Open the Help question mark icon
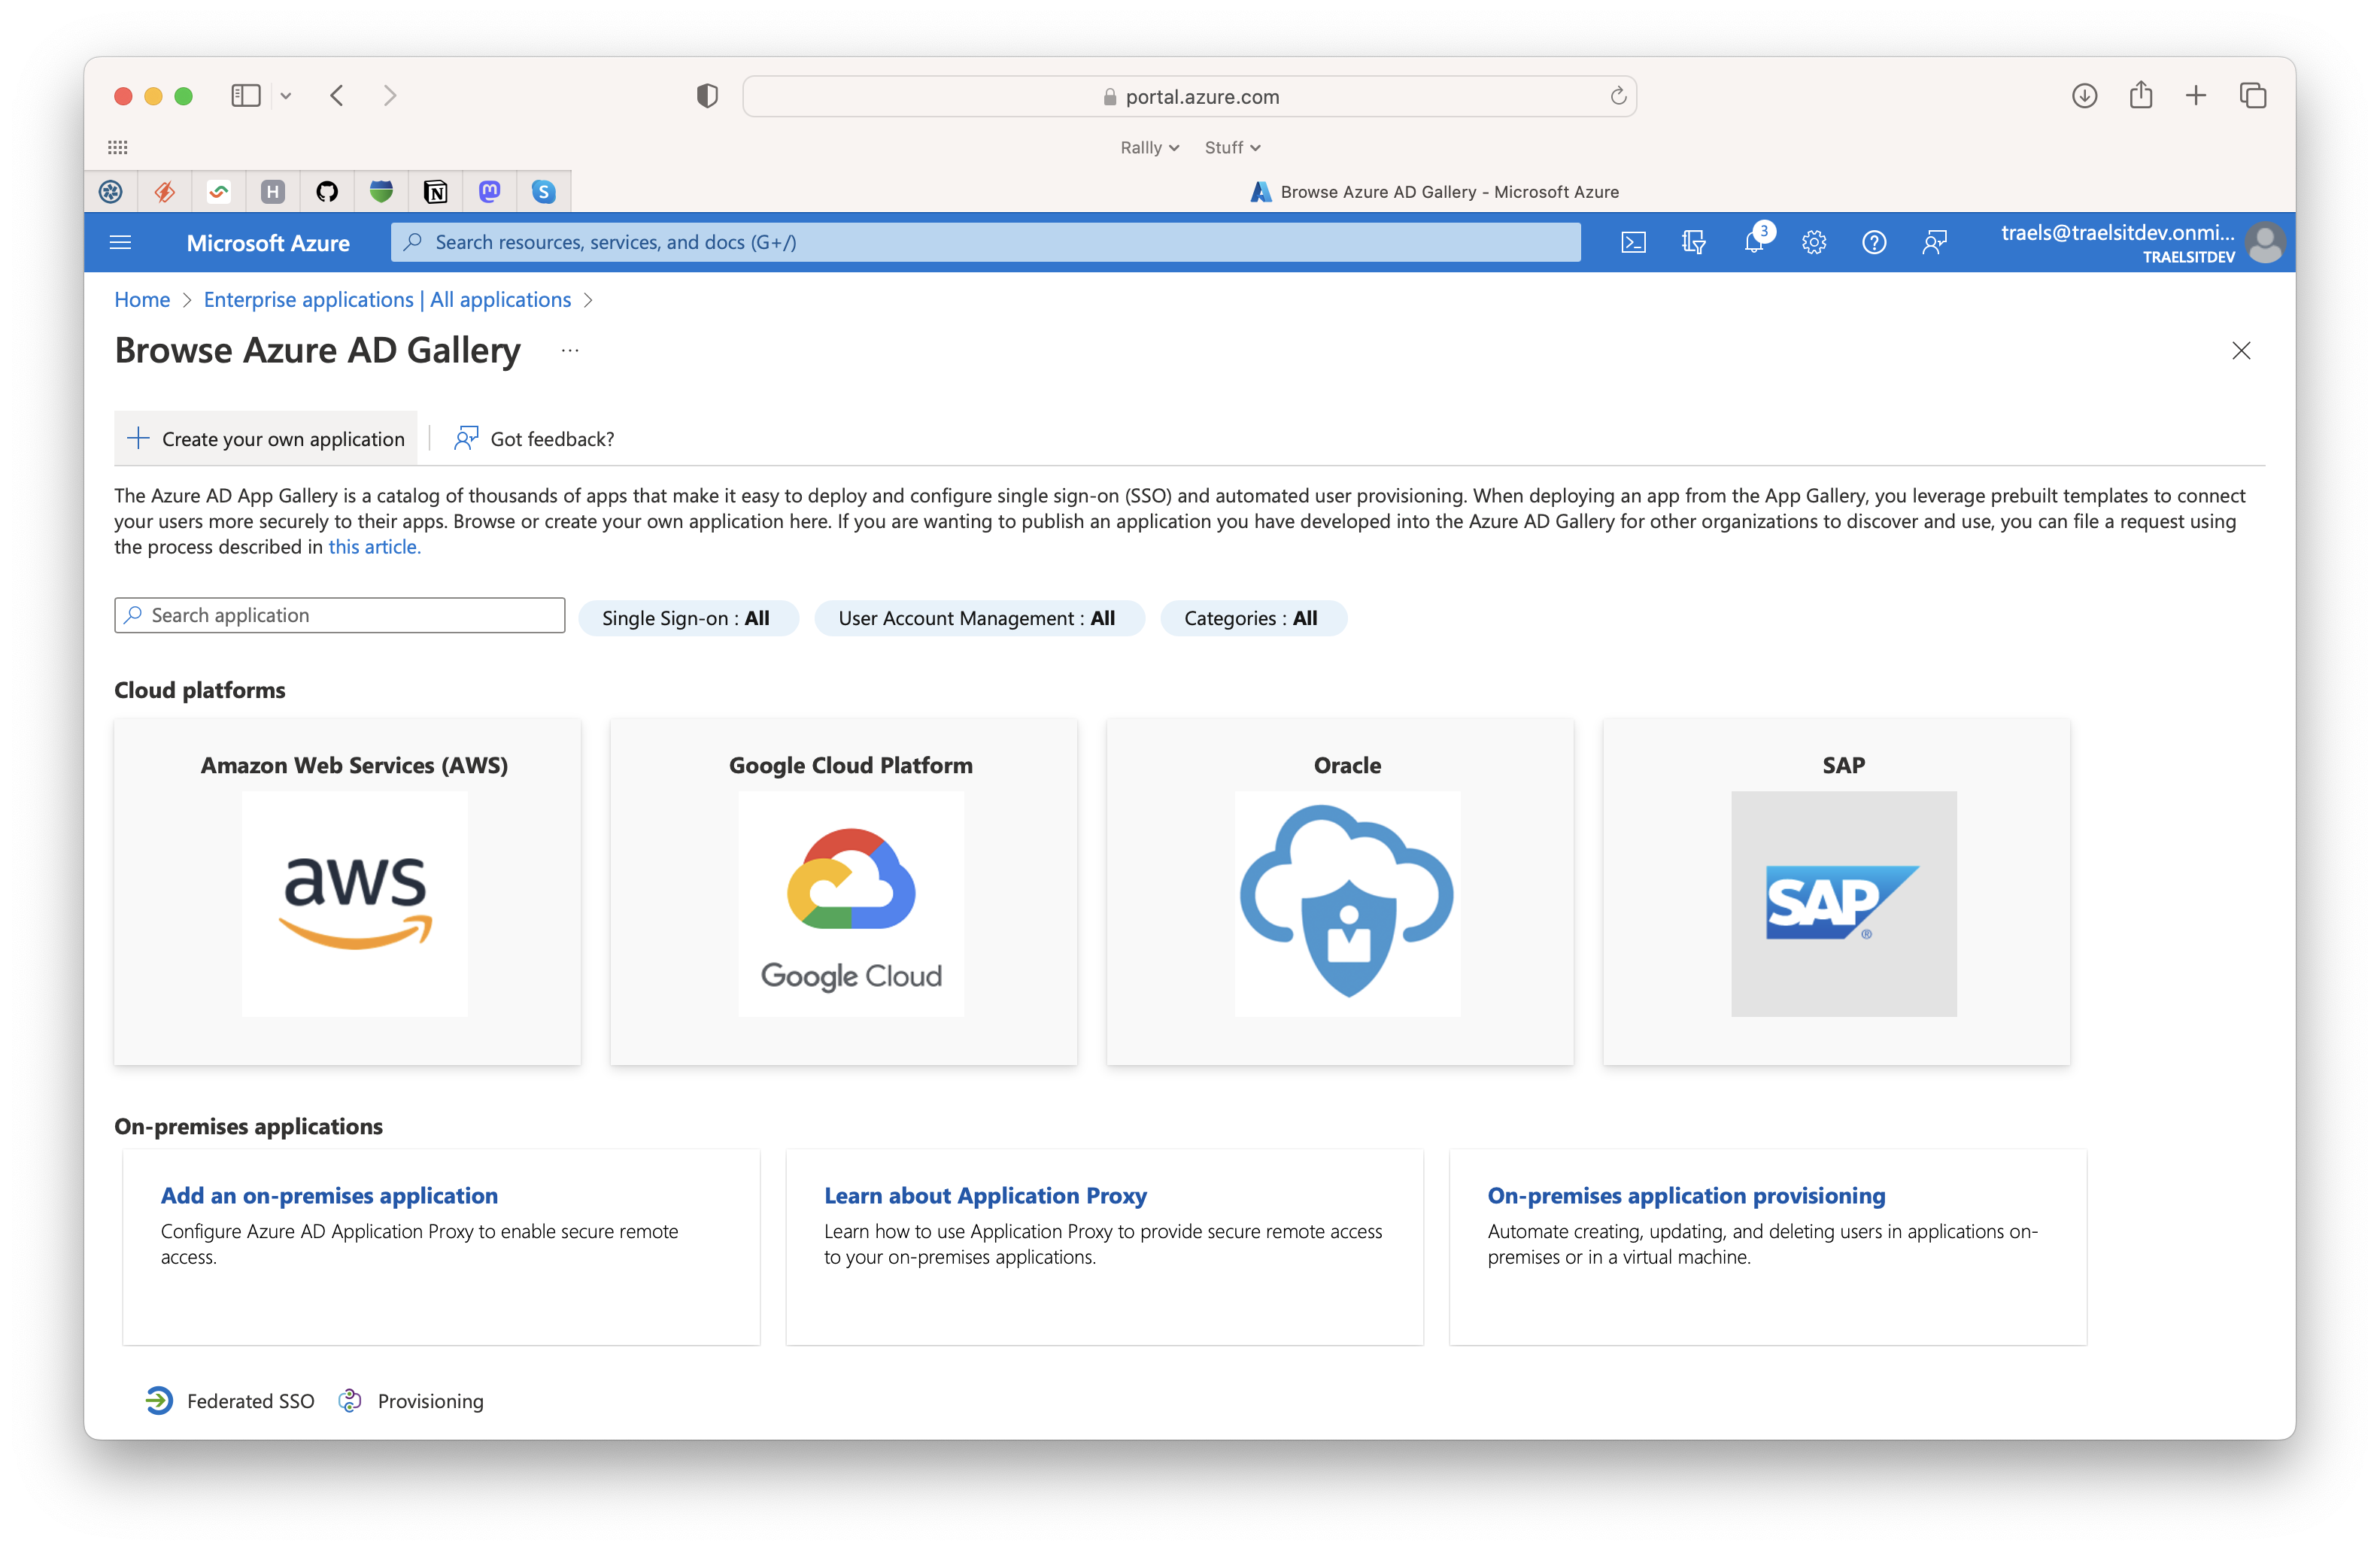Viewport: 2380px width, 1551px height. [1874, 242]
